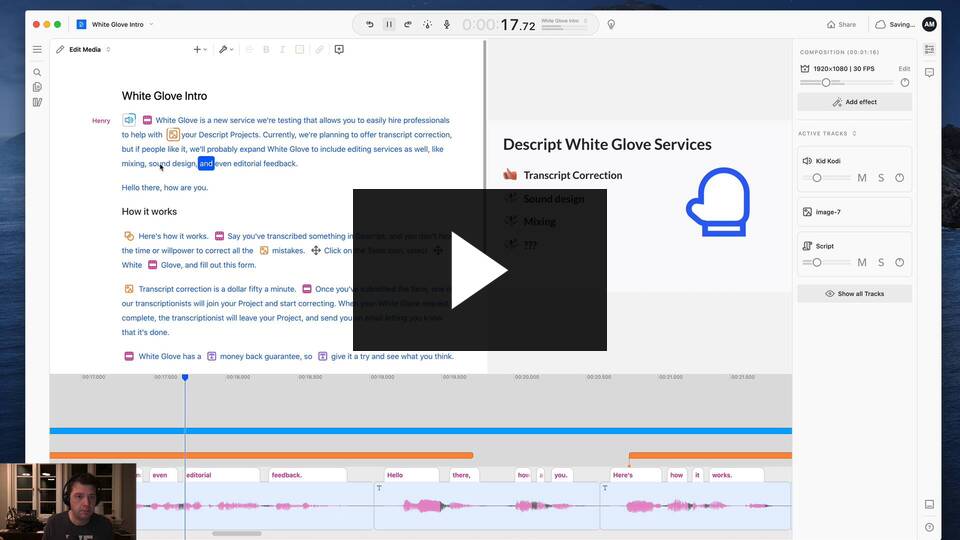Open the comments panel icon on right
Screen dimensions: 960x540
point(929,73)
